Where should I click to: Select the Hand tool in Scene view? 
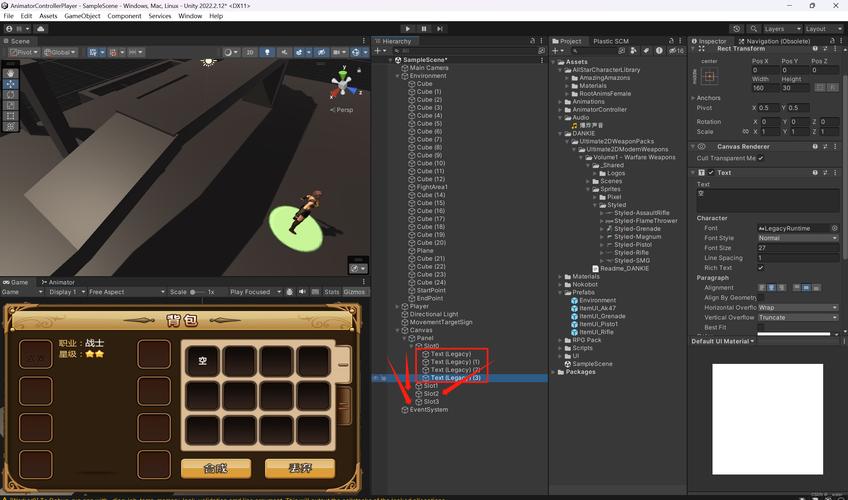point(11,74)
